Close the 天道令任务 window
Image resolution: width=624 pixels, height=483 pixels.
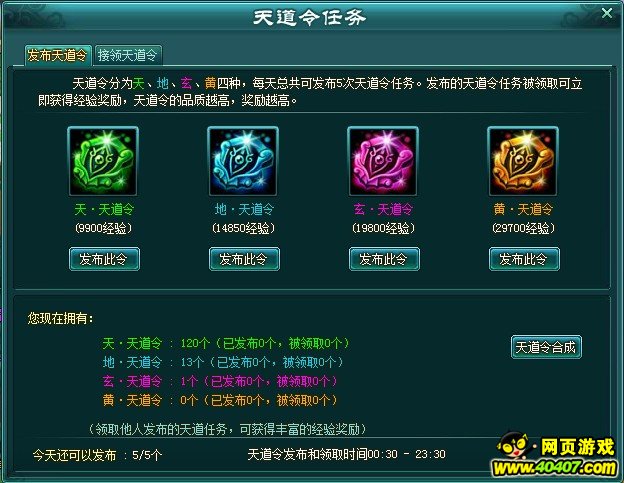[x=607, y=13]
